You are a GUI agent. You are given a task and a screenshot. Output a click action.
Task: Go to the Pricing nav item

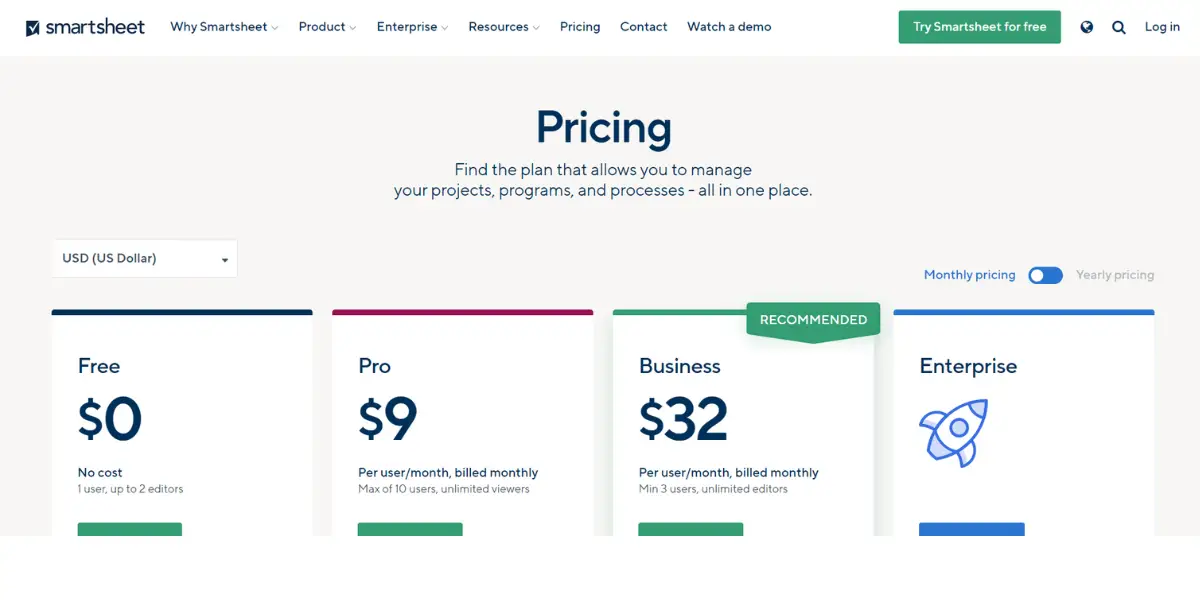[580, 27]
